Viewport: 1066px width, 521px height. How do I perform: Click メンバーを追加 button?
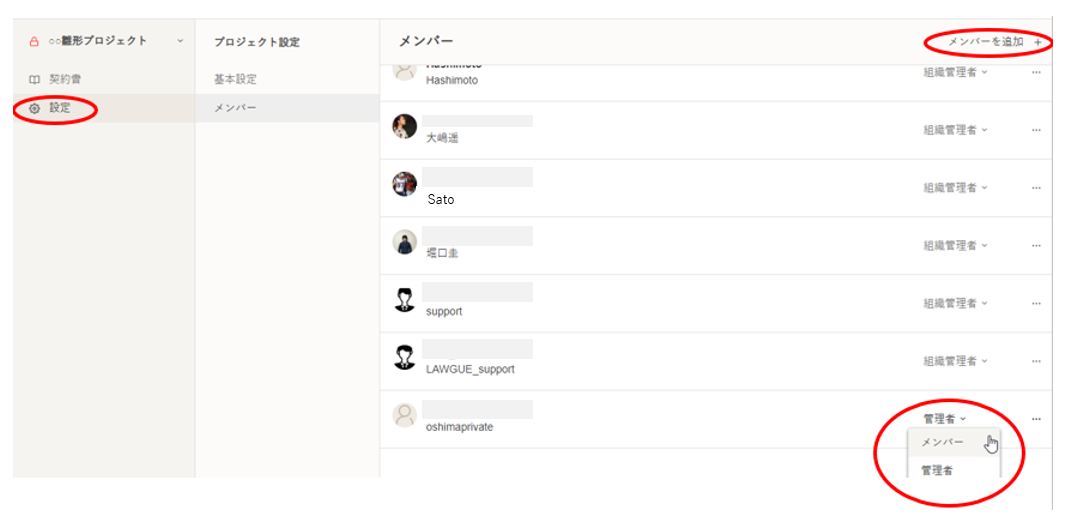click(986, 42)
